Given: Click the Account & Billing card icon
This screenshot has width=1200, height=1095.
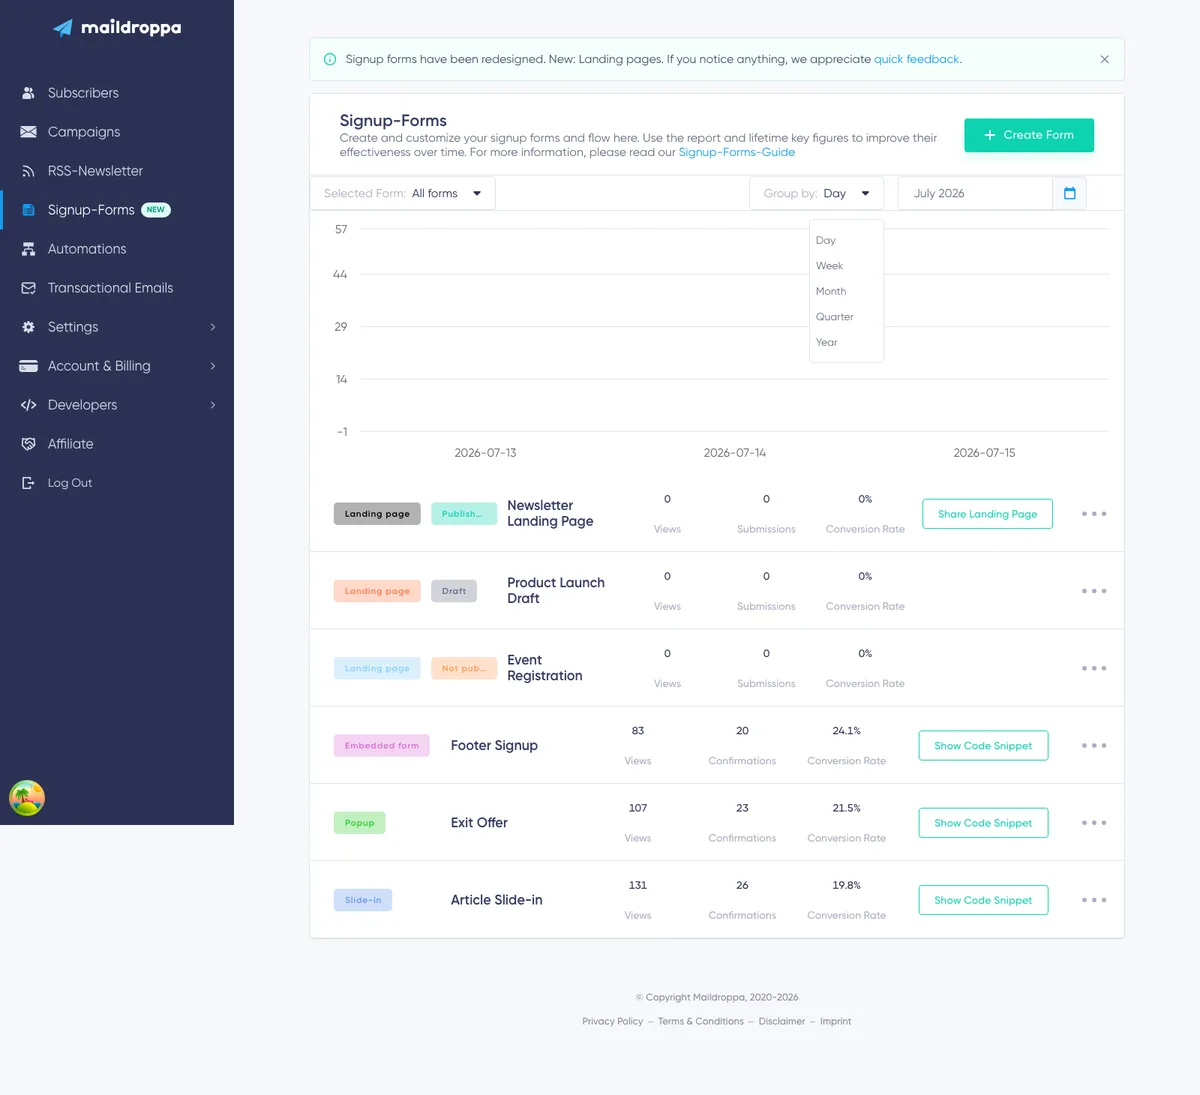Looking at the screenshot, I should coord(28,366).
